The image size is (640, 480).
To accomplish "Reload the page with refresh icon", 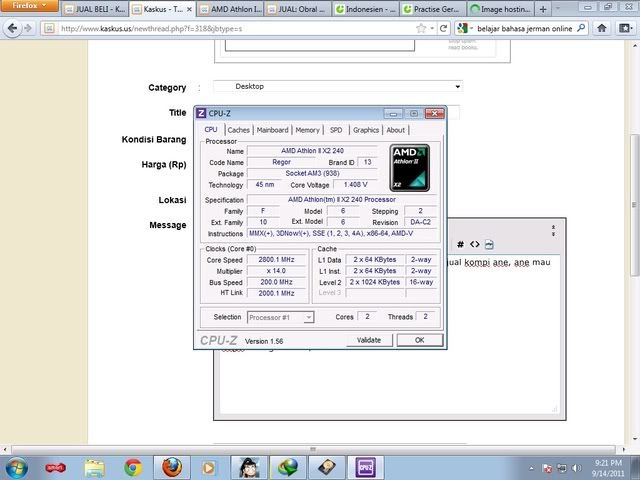I will [x=444, y=28].
